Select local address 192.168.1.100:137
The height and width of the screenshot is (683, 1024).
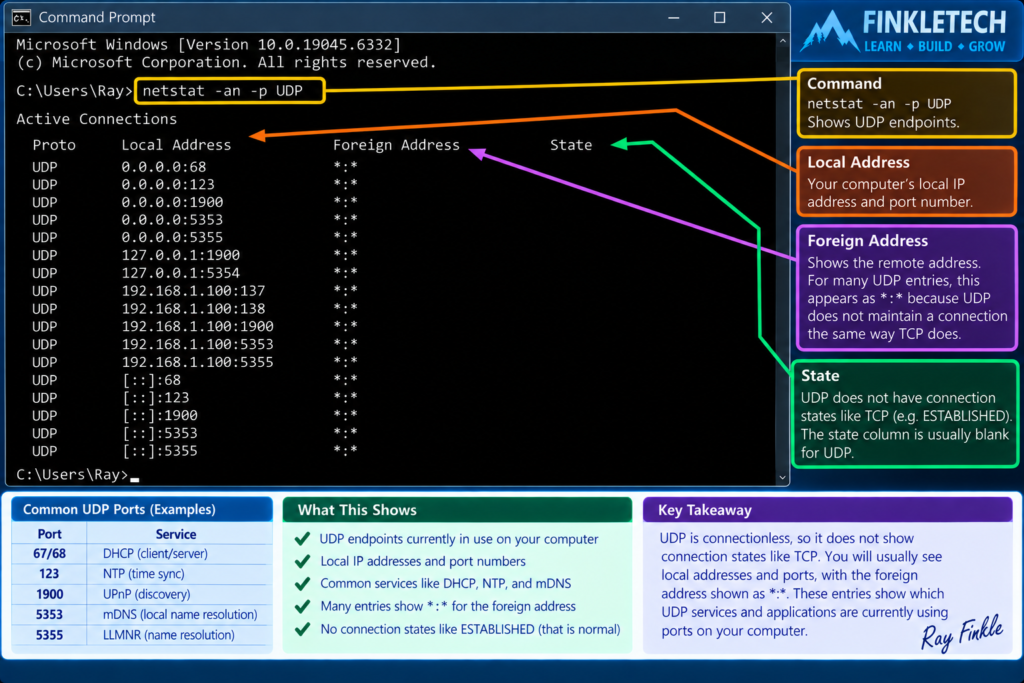point(193,291)
